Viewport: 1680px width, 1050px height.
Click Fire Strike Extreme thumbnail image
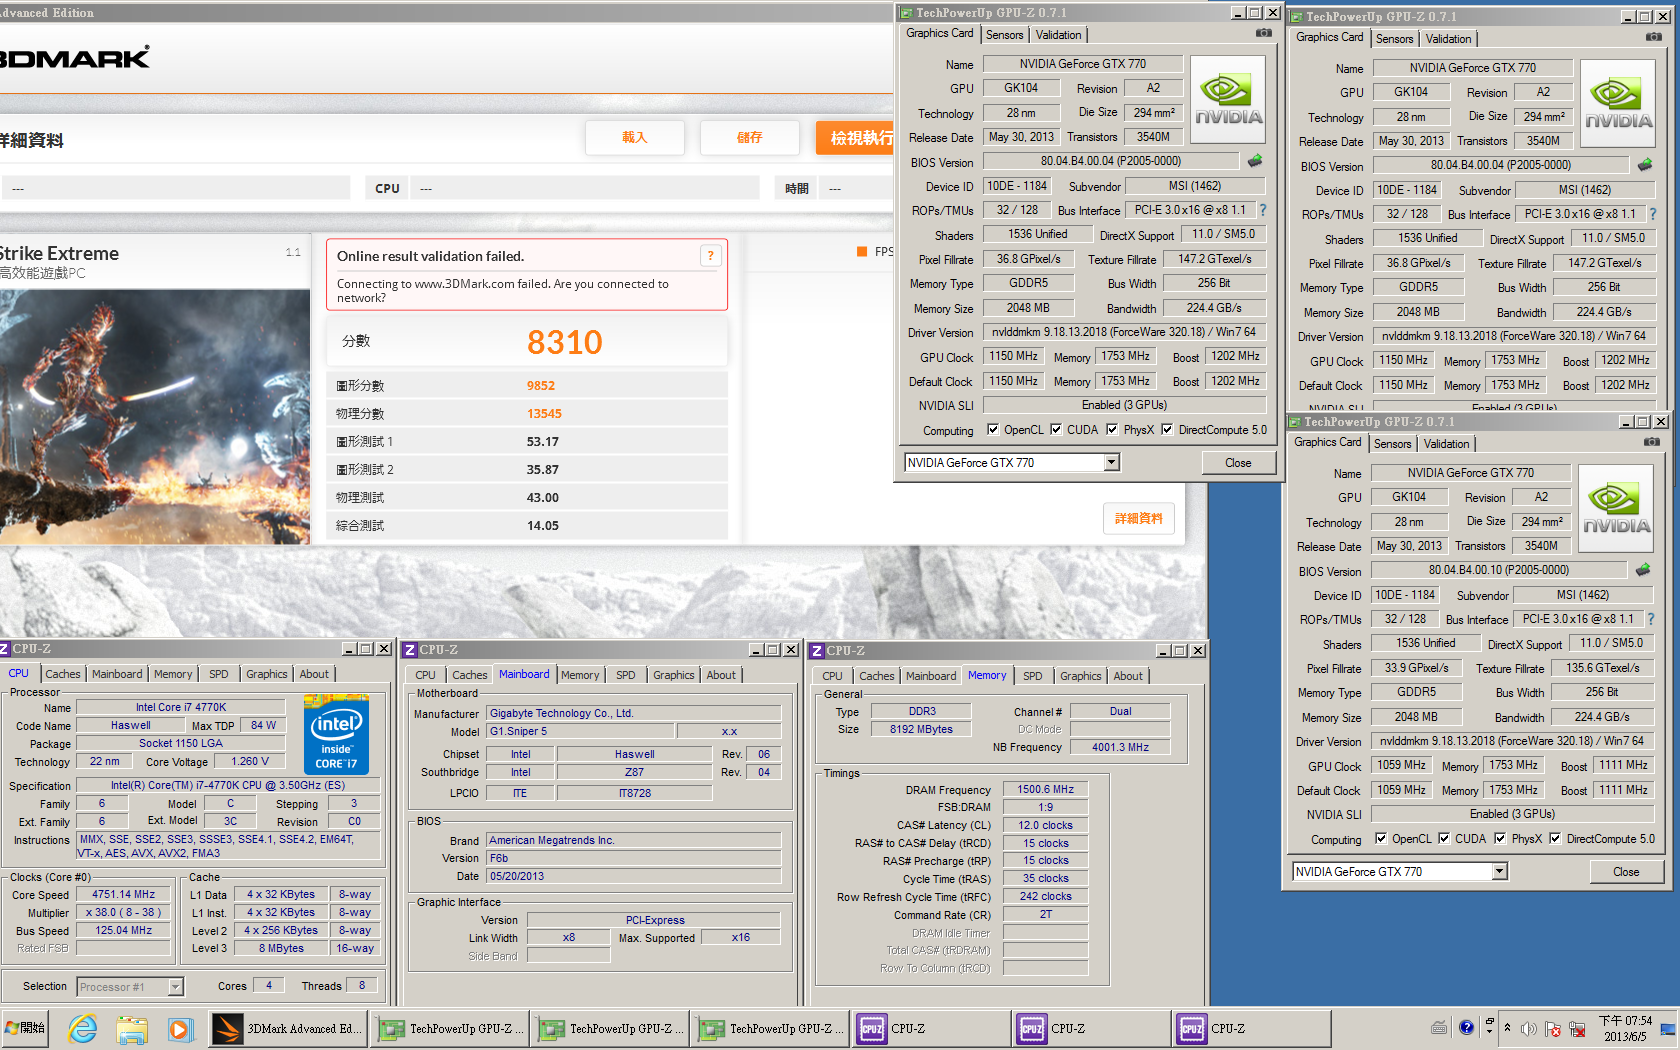pos(155,417)
